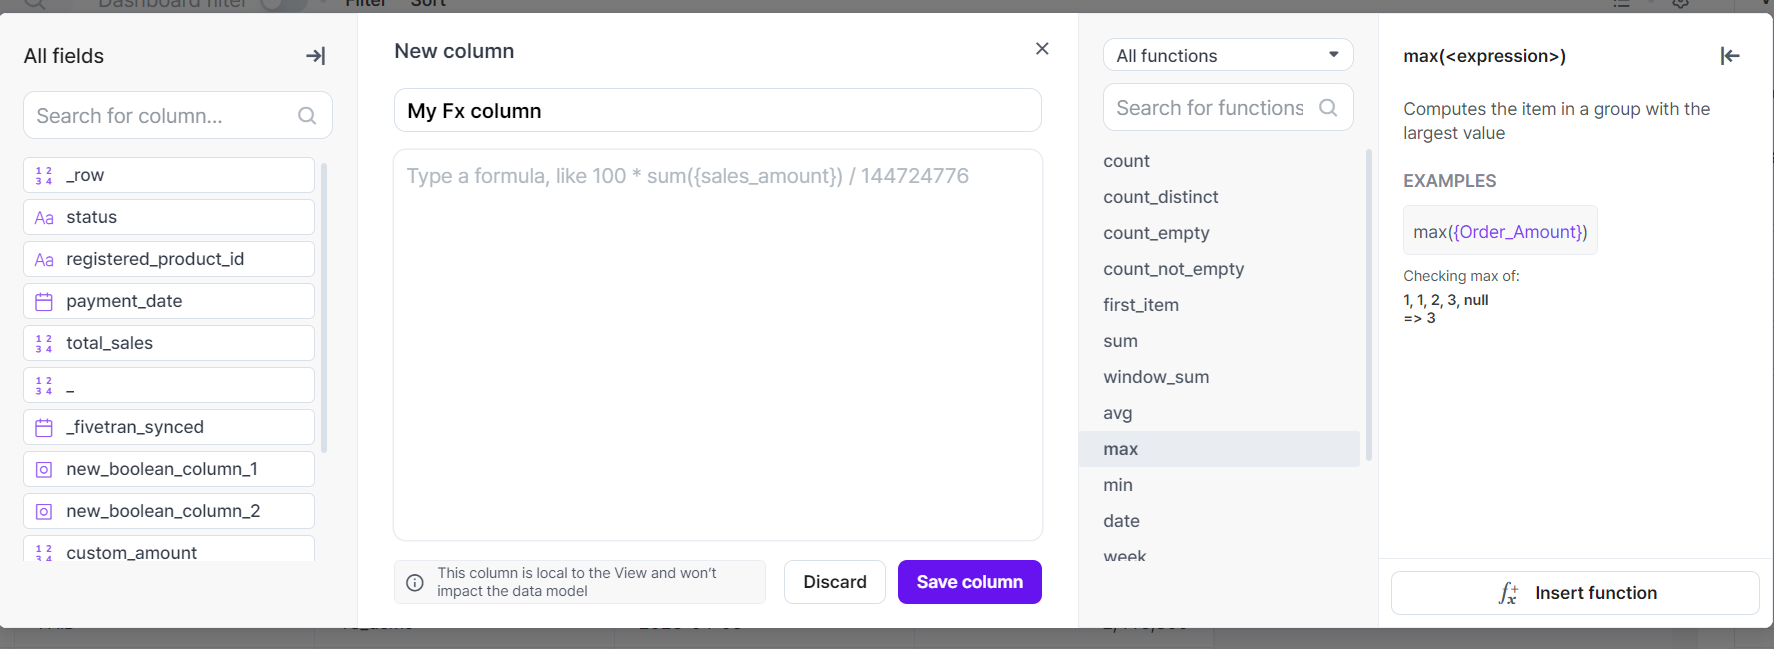Click the column name field My Fx column

point(717,111)
